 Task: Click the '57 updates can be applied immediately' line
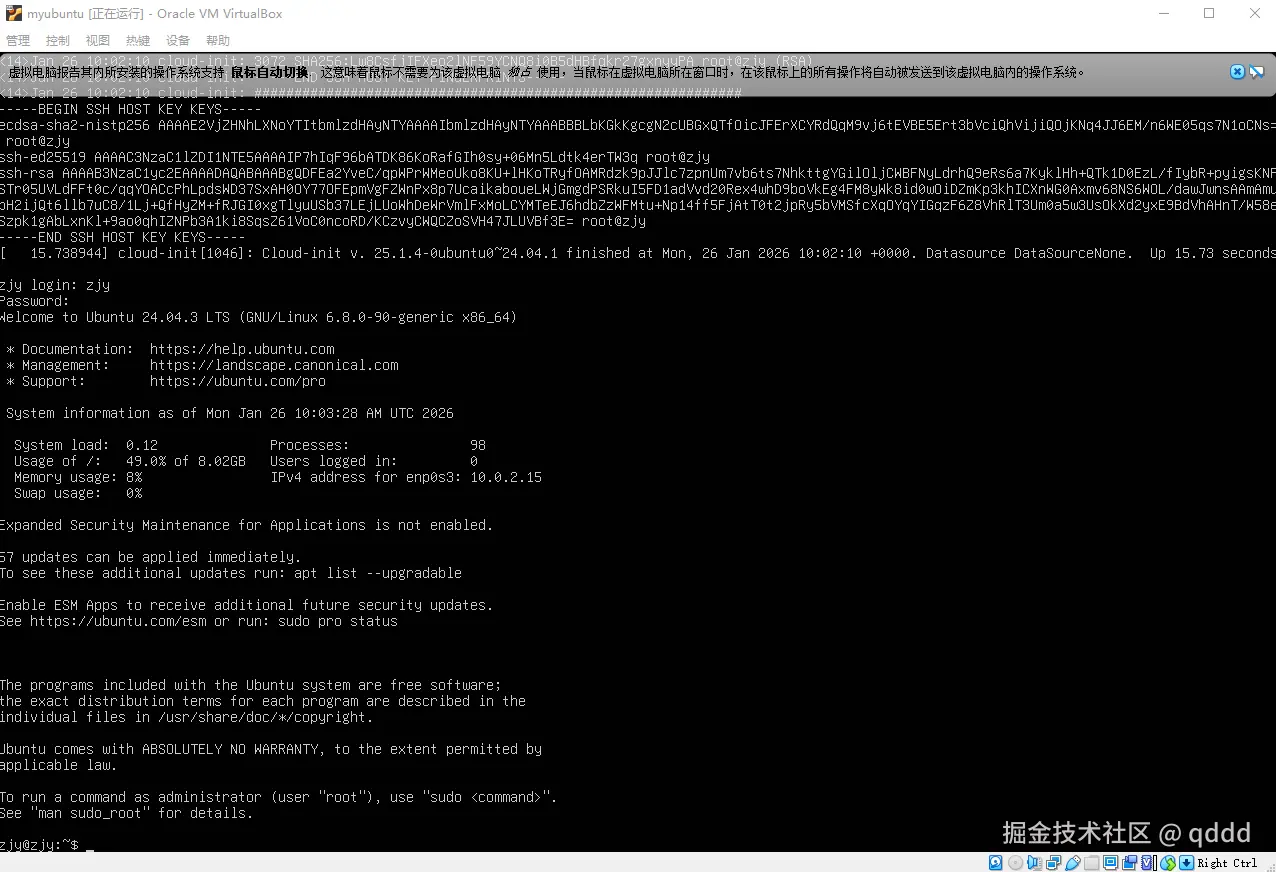[150, 557]
